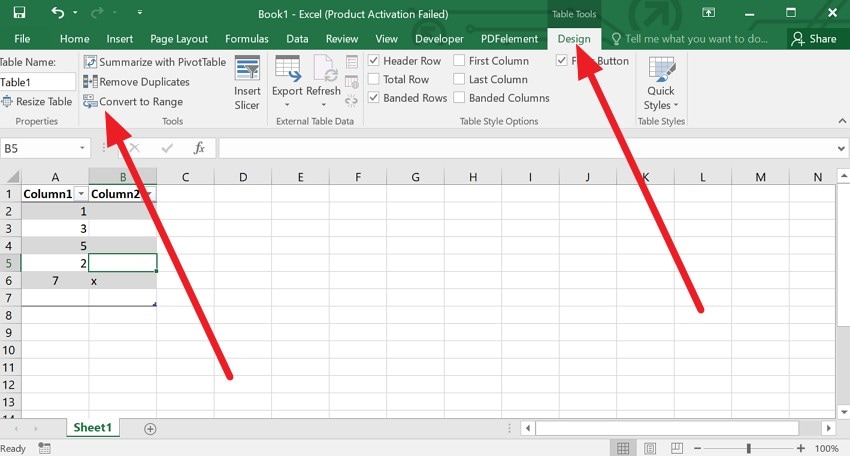Open the PDFelement tab
The width and height of the screenshot is (850, 456).
point(510,39)
